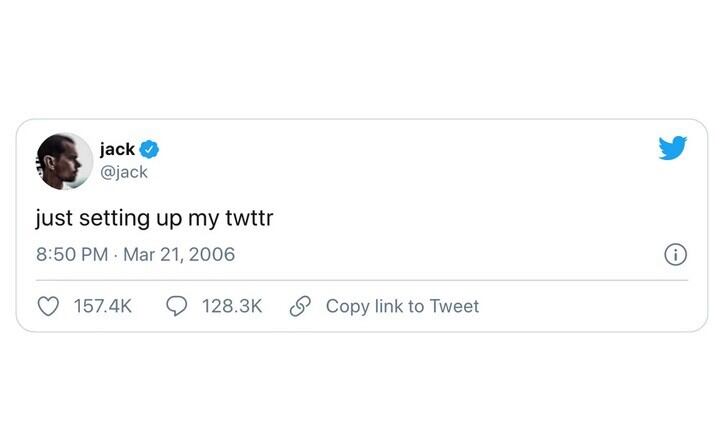Click the word "my" in the tweet

(202, 219)
